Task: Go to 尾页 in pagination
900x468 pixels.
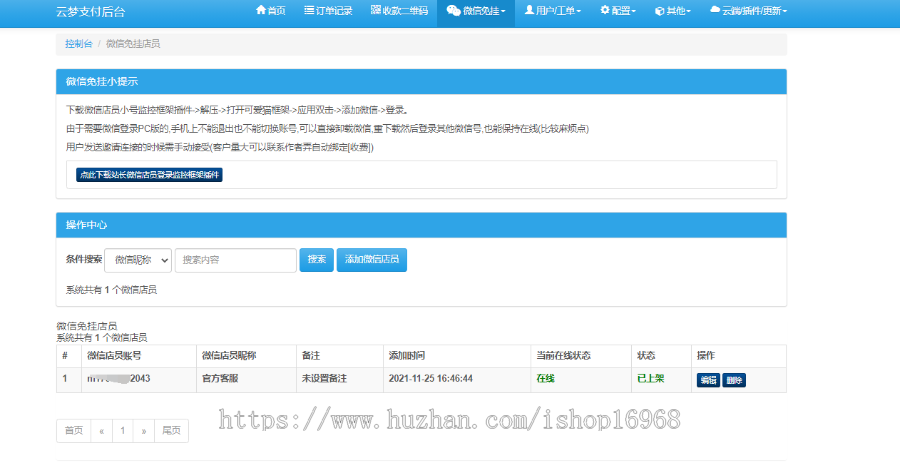Action: [172, 431]
